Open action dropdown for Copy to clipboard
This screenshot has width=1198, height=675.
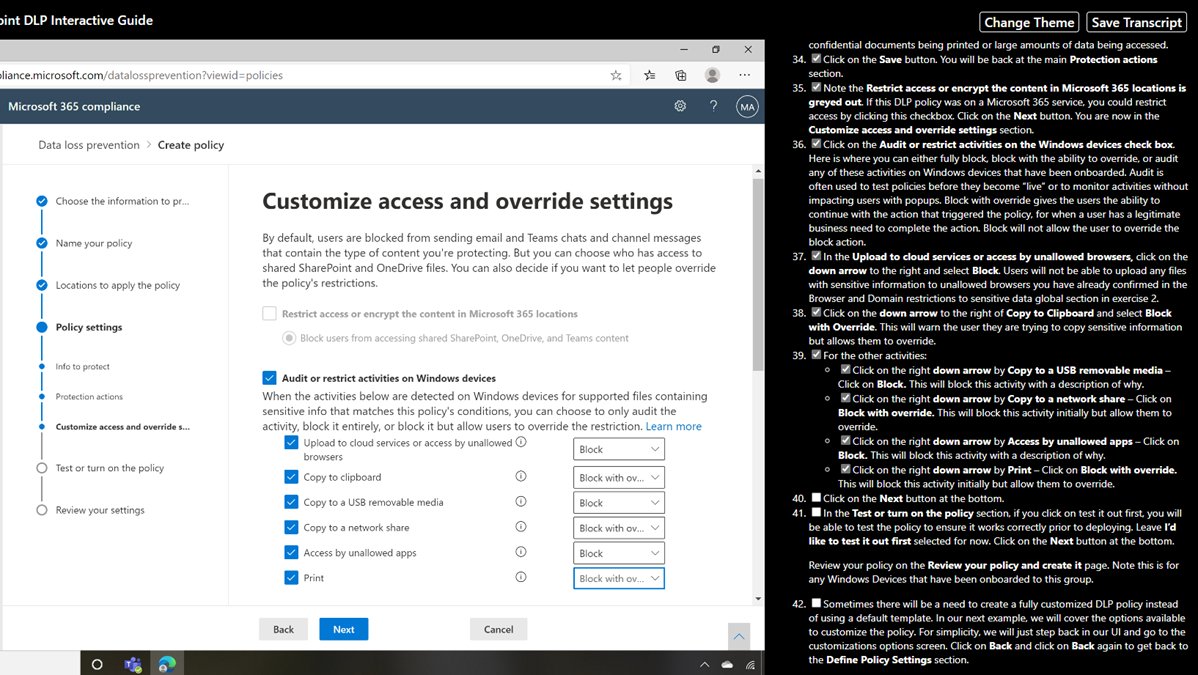[x=619, y=477]
